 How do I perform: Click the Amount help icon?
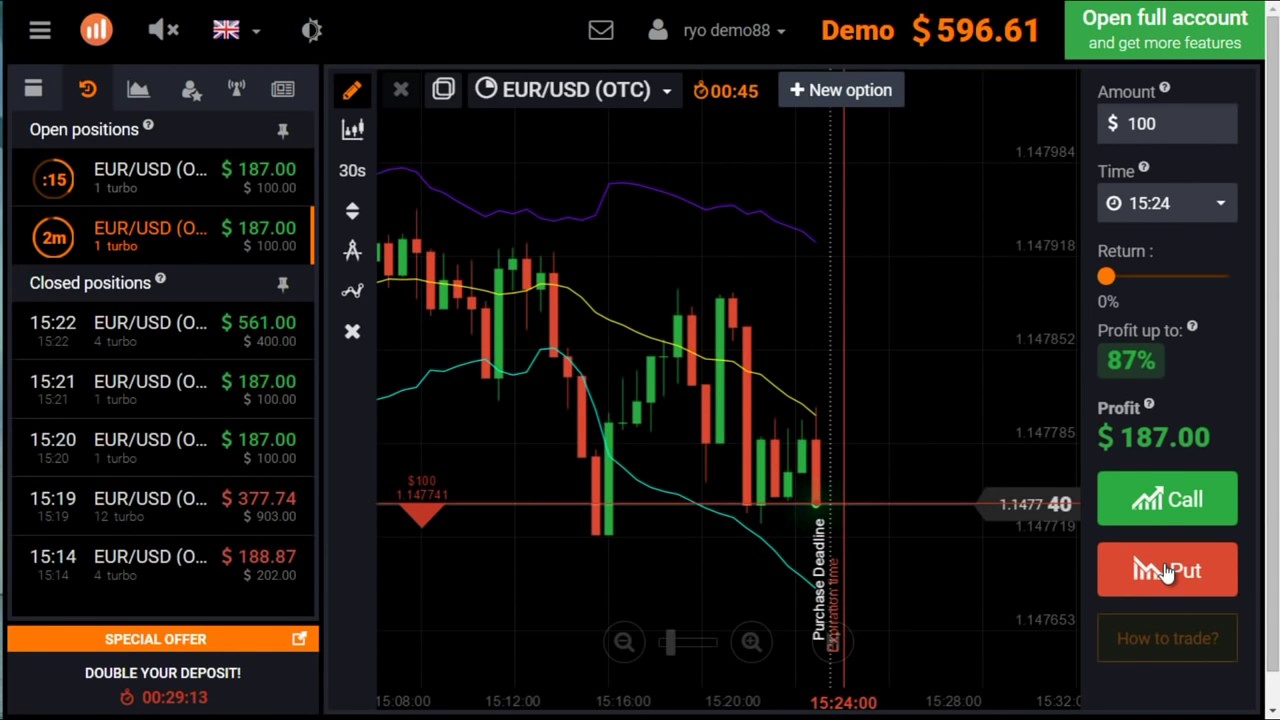click(1165, 88)
